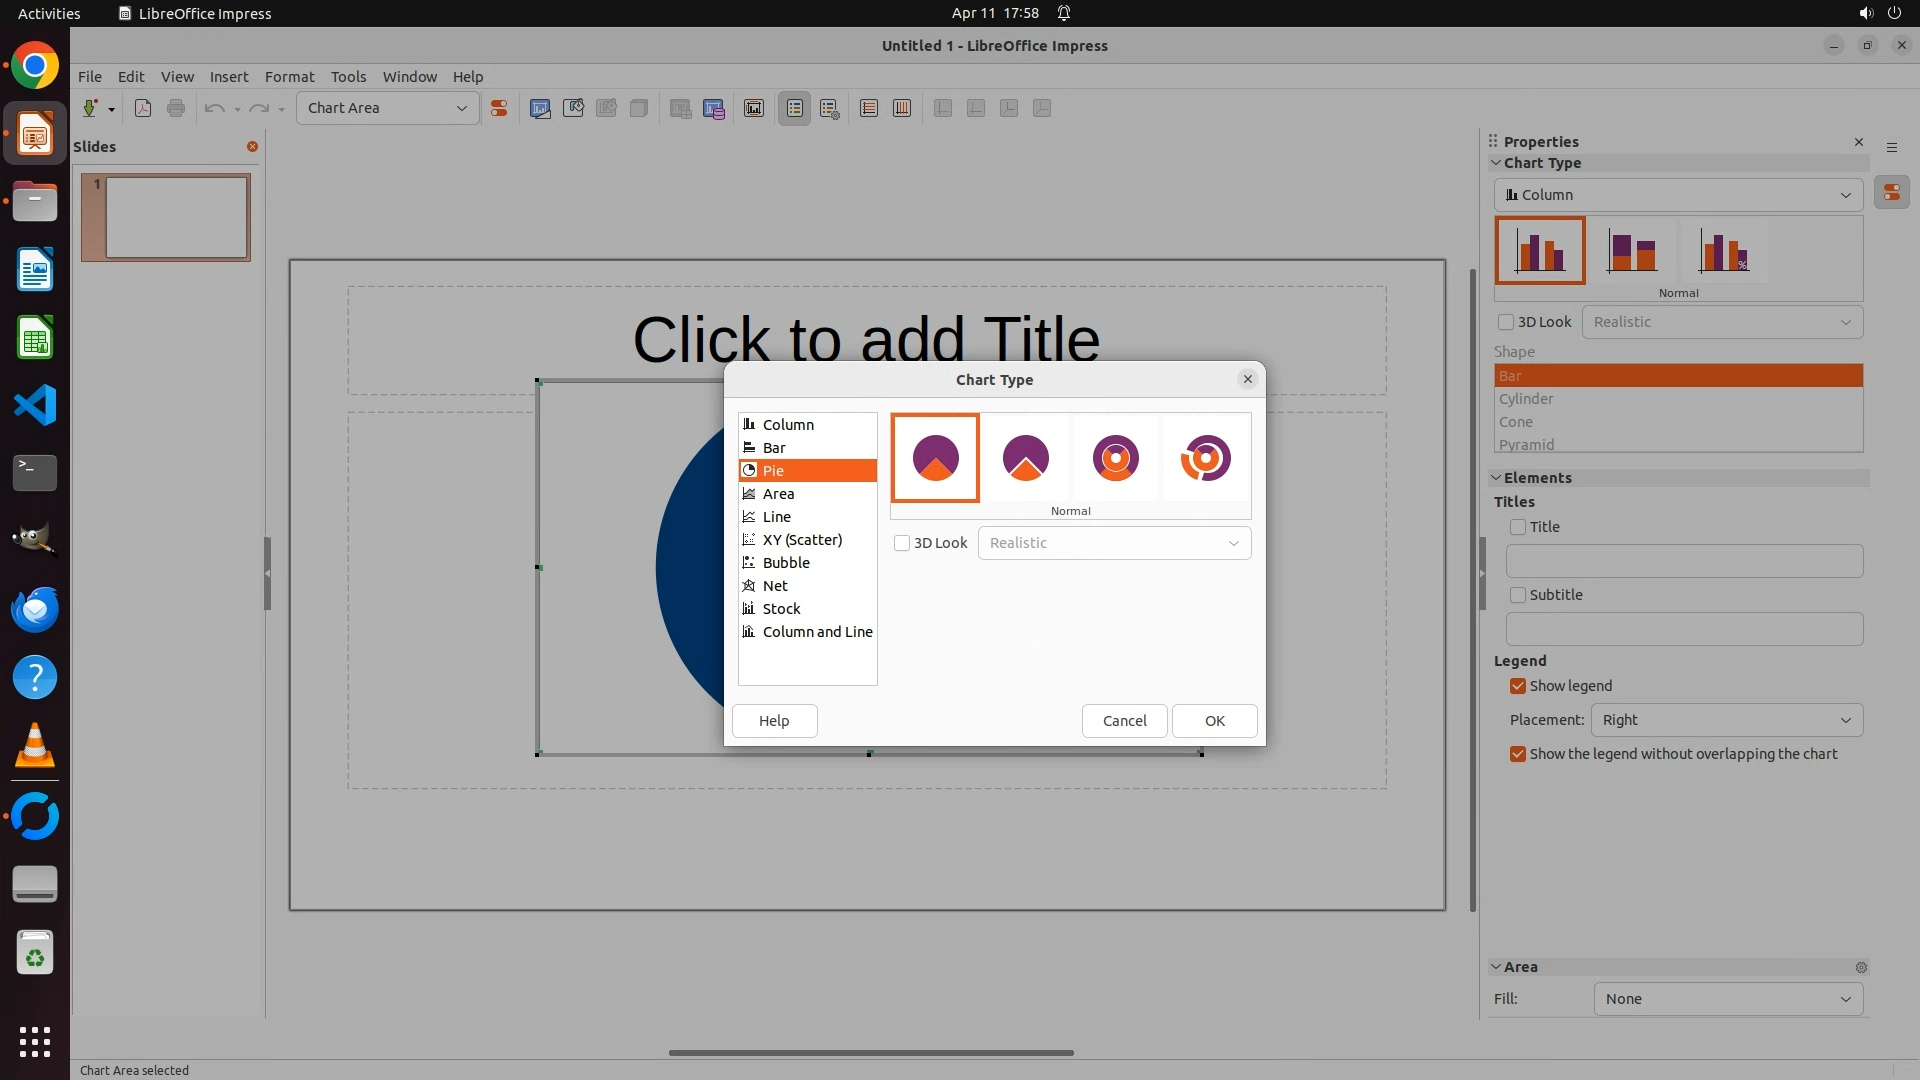Select the Exploded Pie chart subtype
The height and width of the screenshot is (1080, 1920).
coord(1025,458)
